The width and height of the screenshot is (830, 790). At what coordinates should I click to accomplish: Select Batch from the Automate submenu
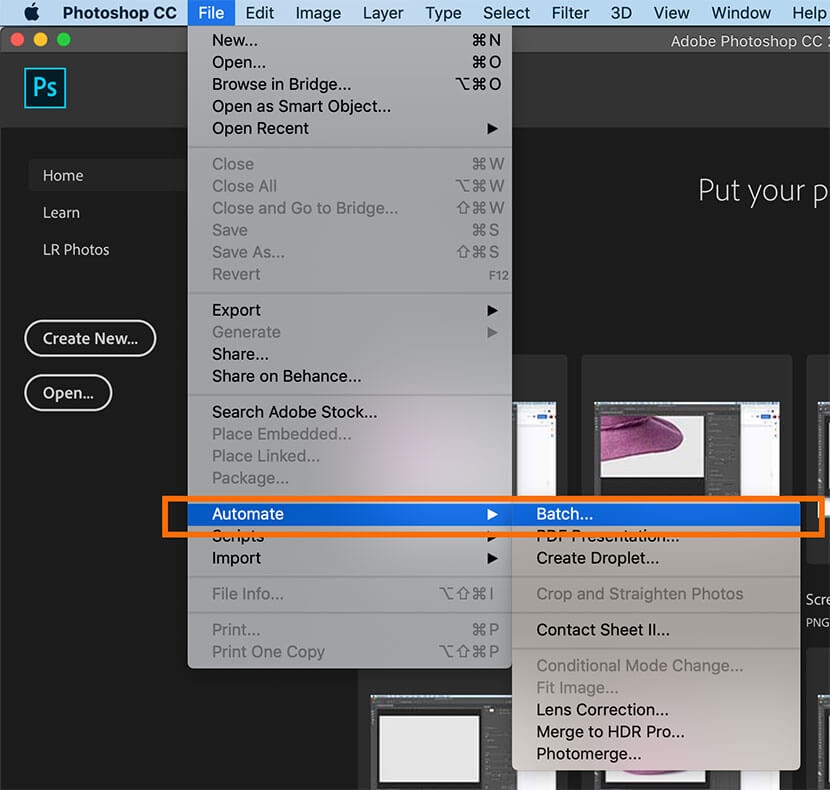(x=565, y=514)
